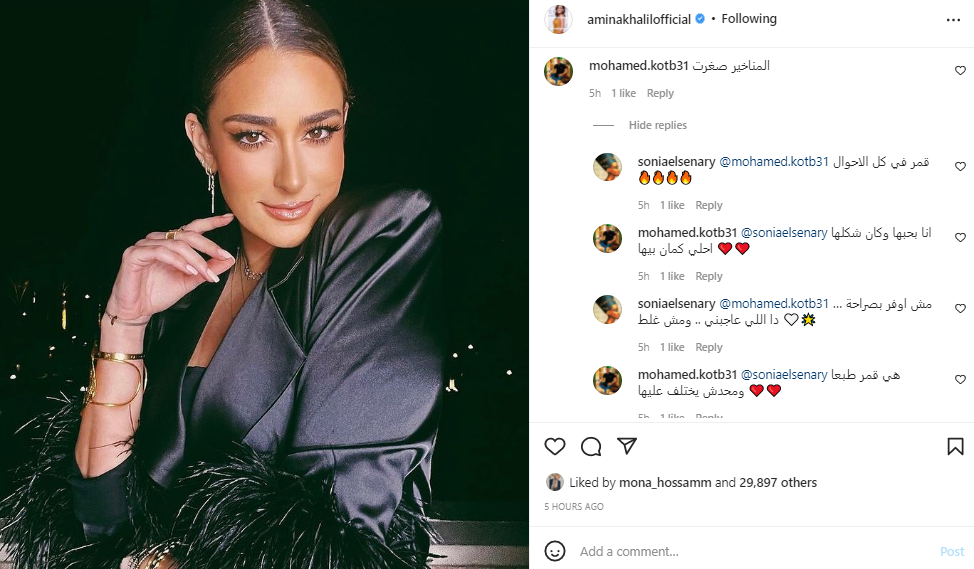This screenshot has height=569, width=974.
Task: Toggle Following status next to username
Action: (x=749, y=19)
